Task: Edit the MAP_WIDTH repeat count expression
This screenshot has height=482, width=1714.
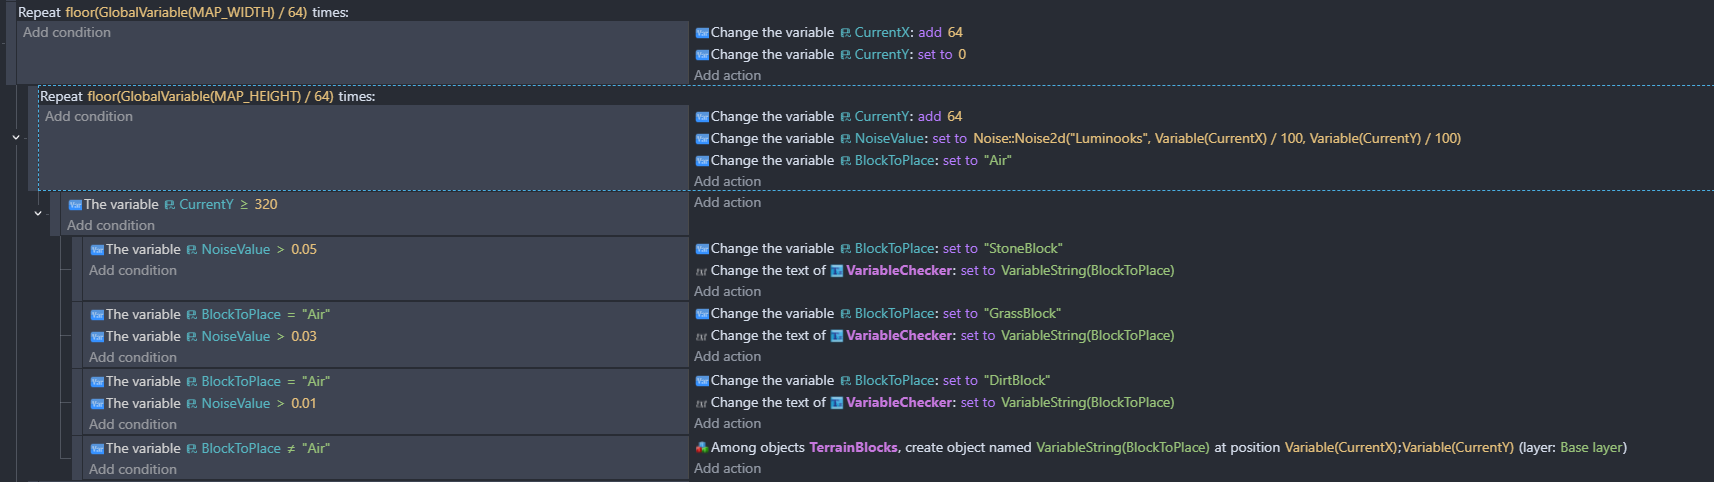Action: point(186,13)
